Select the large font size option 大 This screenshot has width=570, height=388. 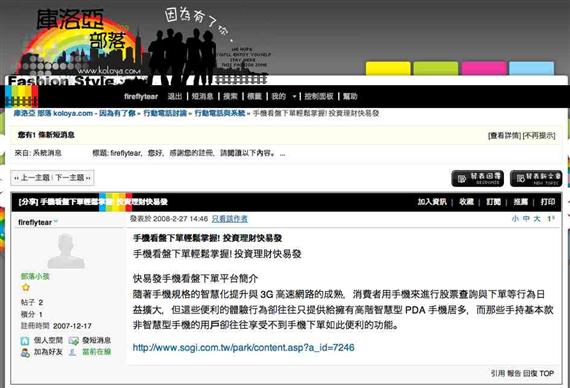[537, 219]
